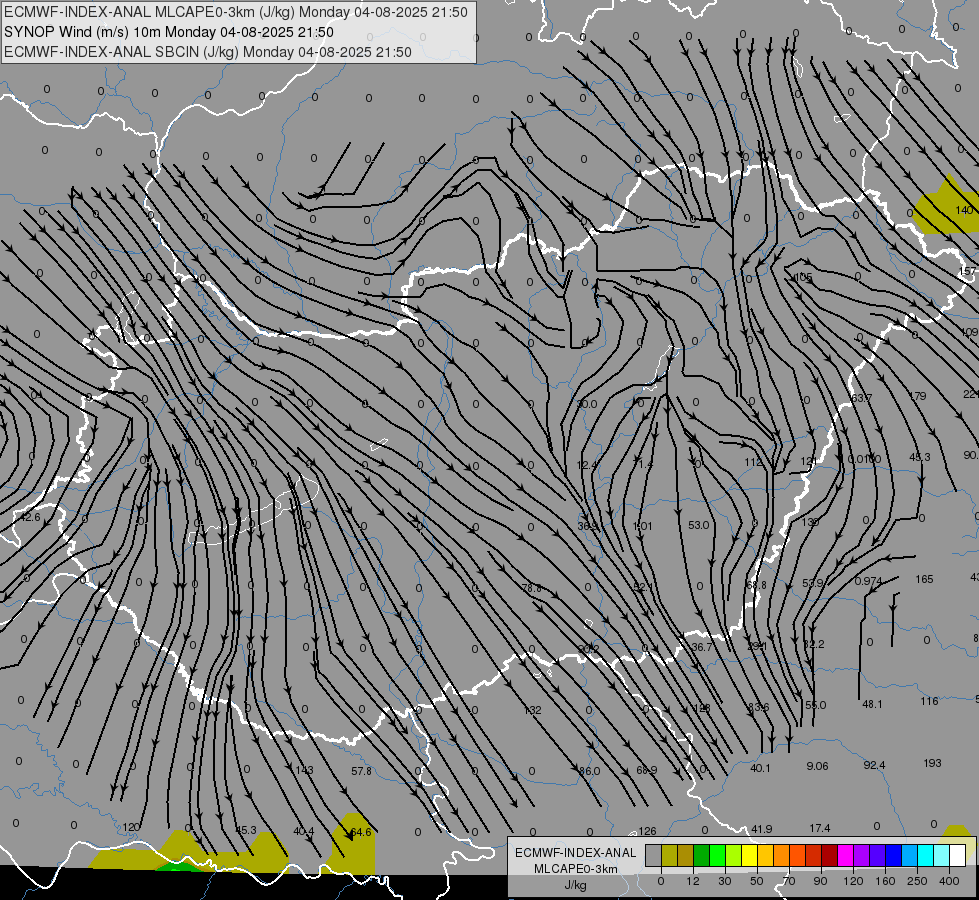Viewport: 979px width, 900px height.
Task: Click the map value 86.0
Action: pyautogui.click(x=589, y=771)
